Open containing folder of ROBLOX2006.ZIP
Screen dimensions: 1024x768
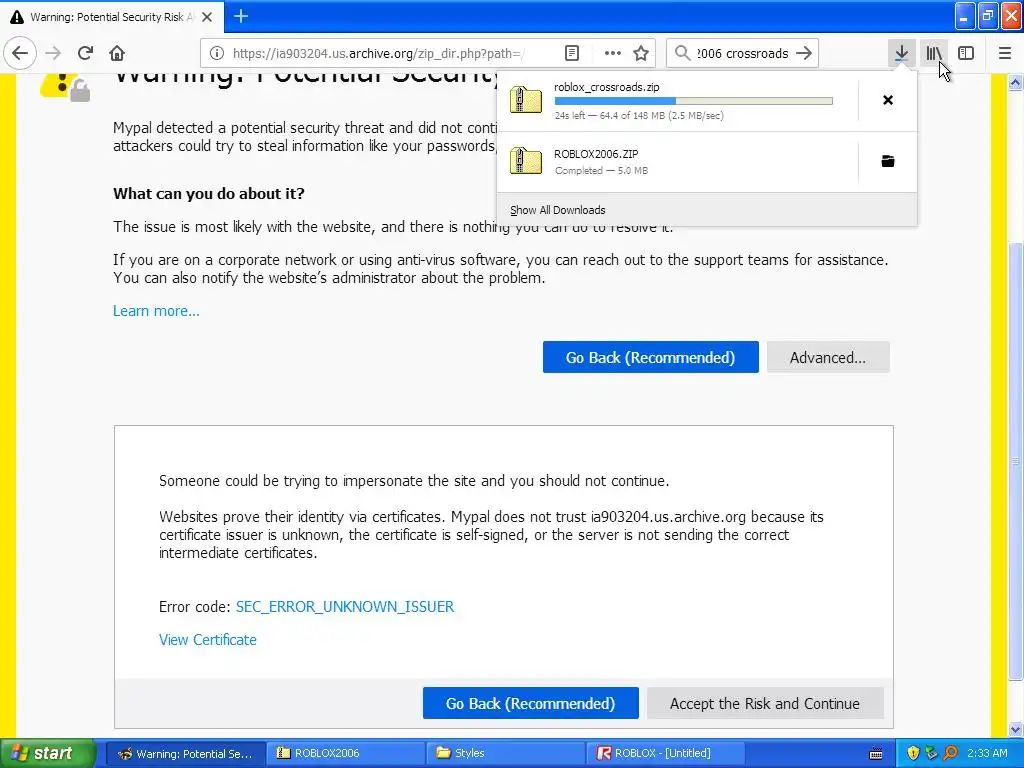click(x=888, y=161)
